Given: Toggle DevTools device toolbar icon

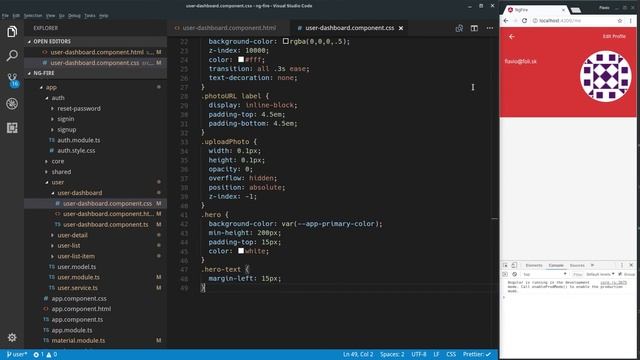Looking at the screenshot, I should (x=514, y=265).
